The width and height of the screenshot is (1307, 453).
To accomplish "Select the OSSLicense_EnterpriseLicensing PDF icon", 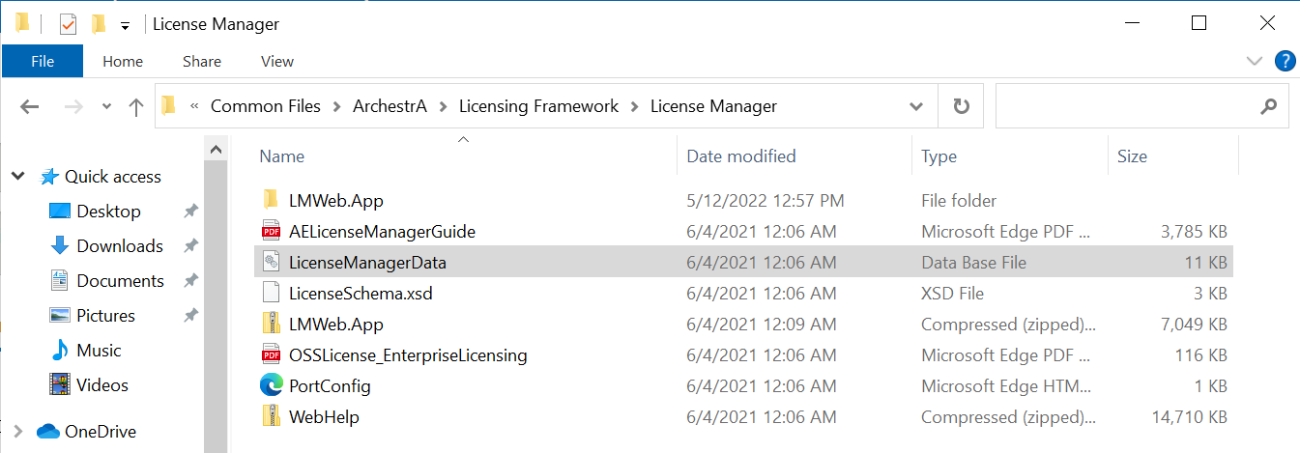I will click(270, 355).
